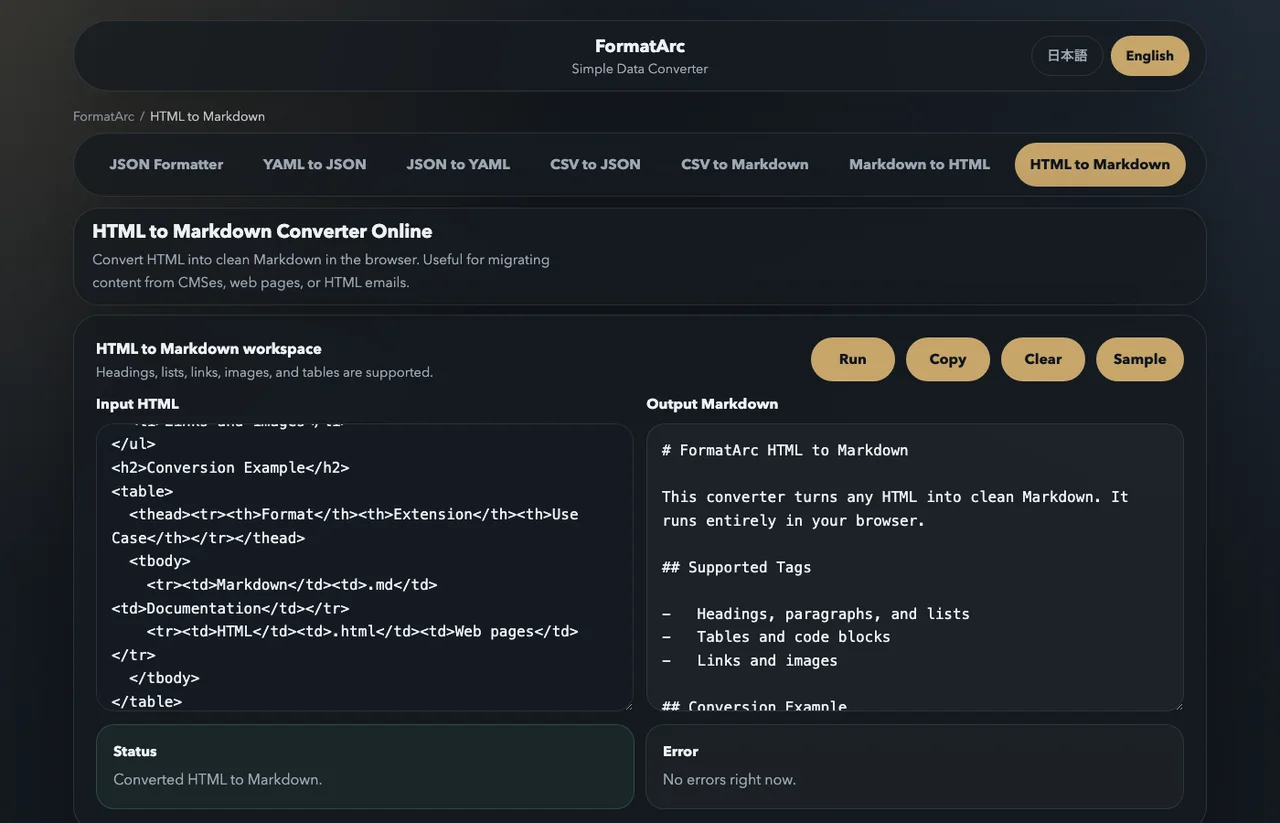1280x823 pixels.
Task: Load the Sample HTML input
Action: (x=1139, y=359)
